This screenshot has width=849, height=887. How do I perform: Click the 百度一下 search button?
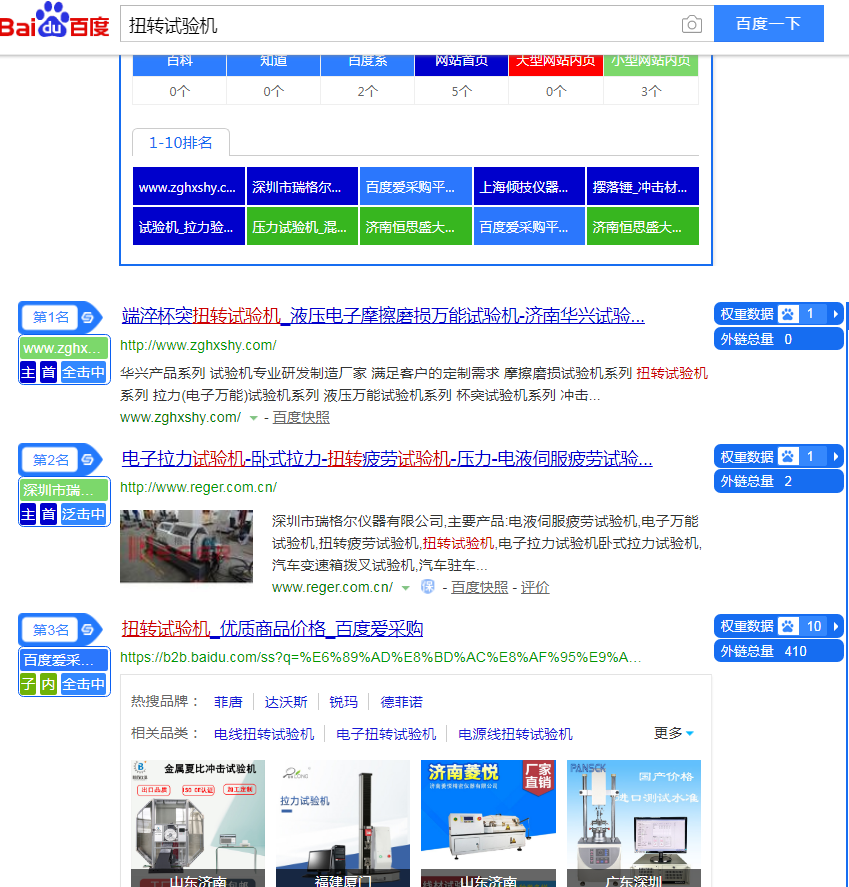pos(769,24)
